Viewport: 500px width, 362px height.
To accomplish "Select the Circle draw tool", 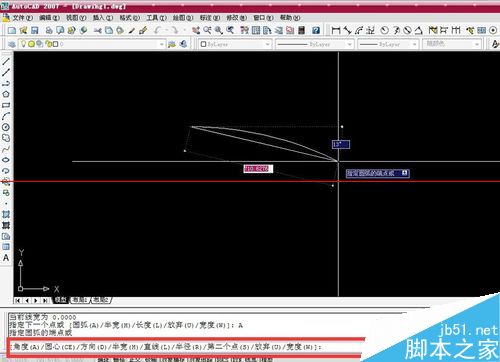I will point(6,127).
